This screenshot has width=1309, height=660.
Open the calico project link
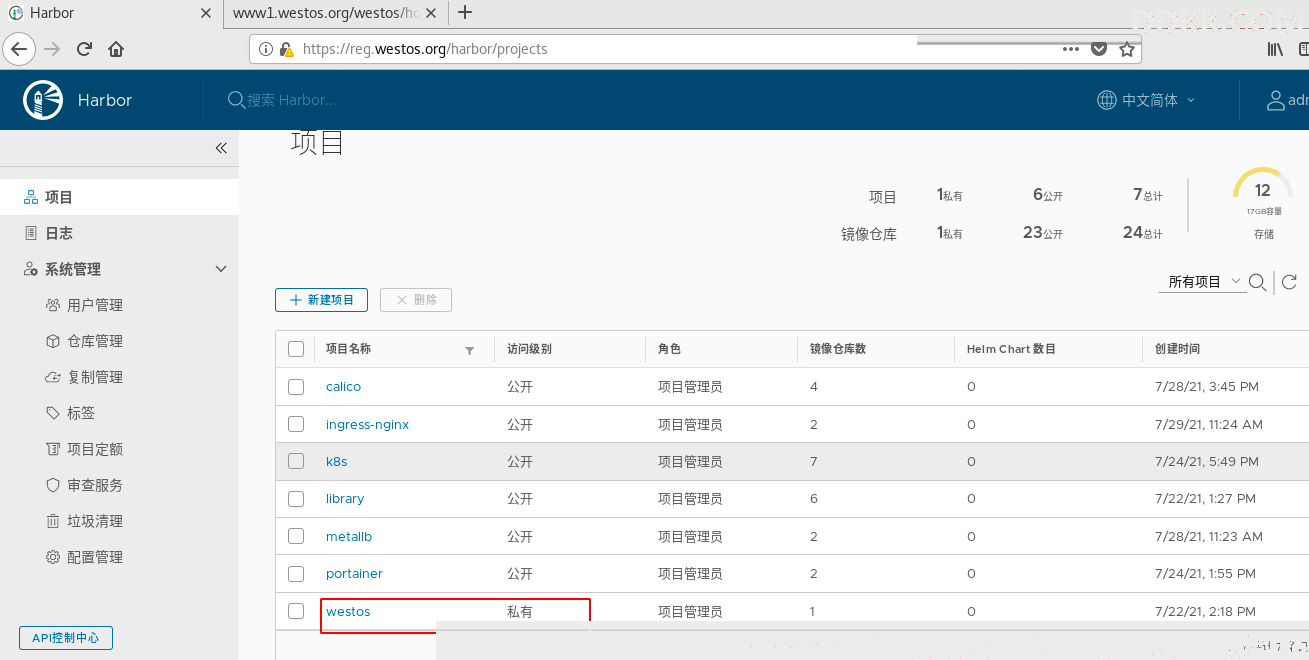(x=343, y=387)
